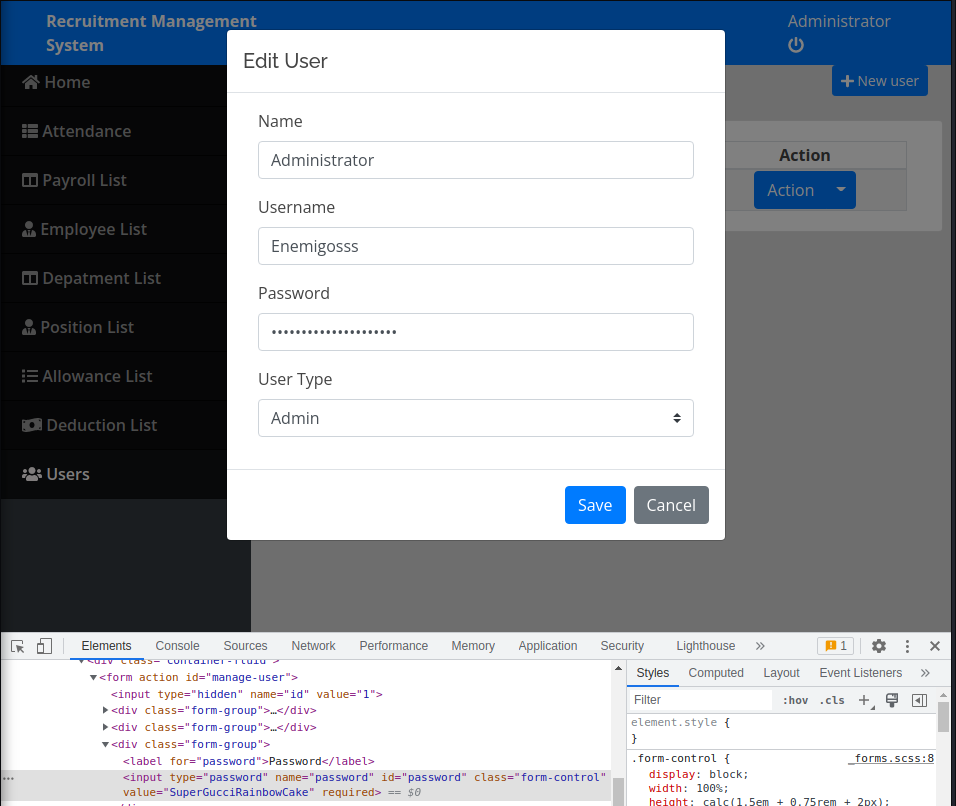Click the issues warning badge
Image resolution: width=956 pixels, height=806 pixels.
pyautogui.click(x=834, y=646)
